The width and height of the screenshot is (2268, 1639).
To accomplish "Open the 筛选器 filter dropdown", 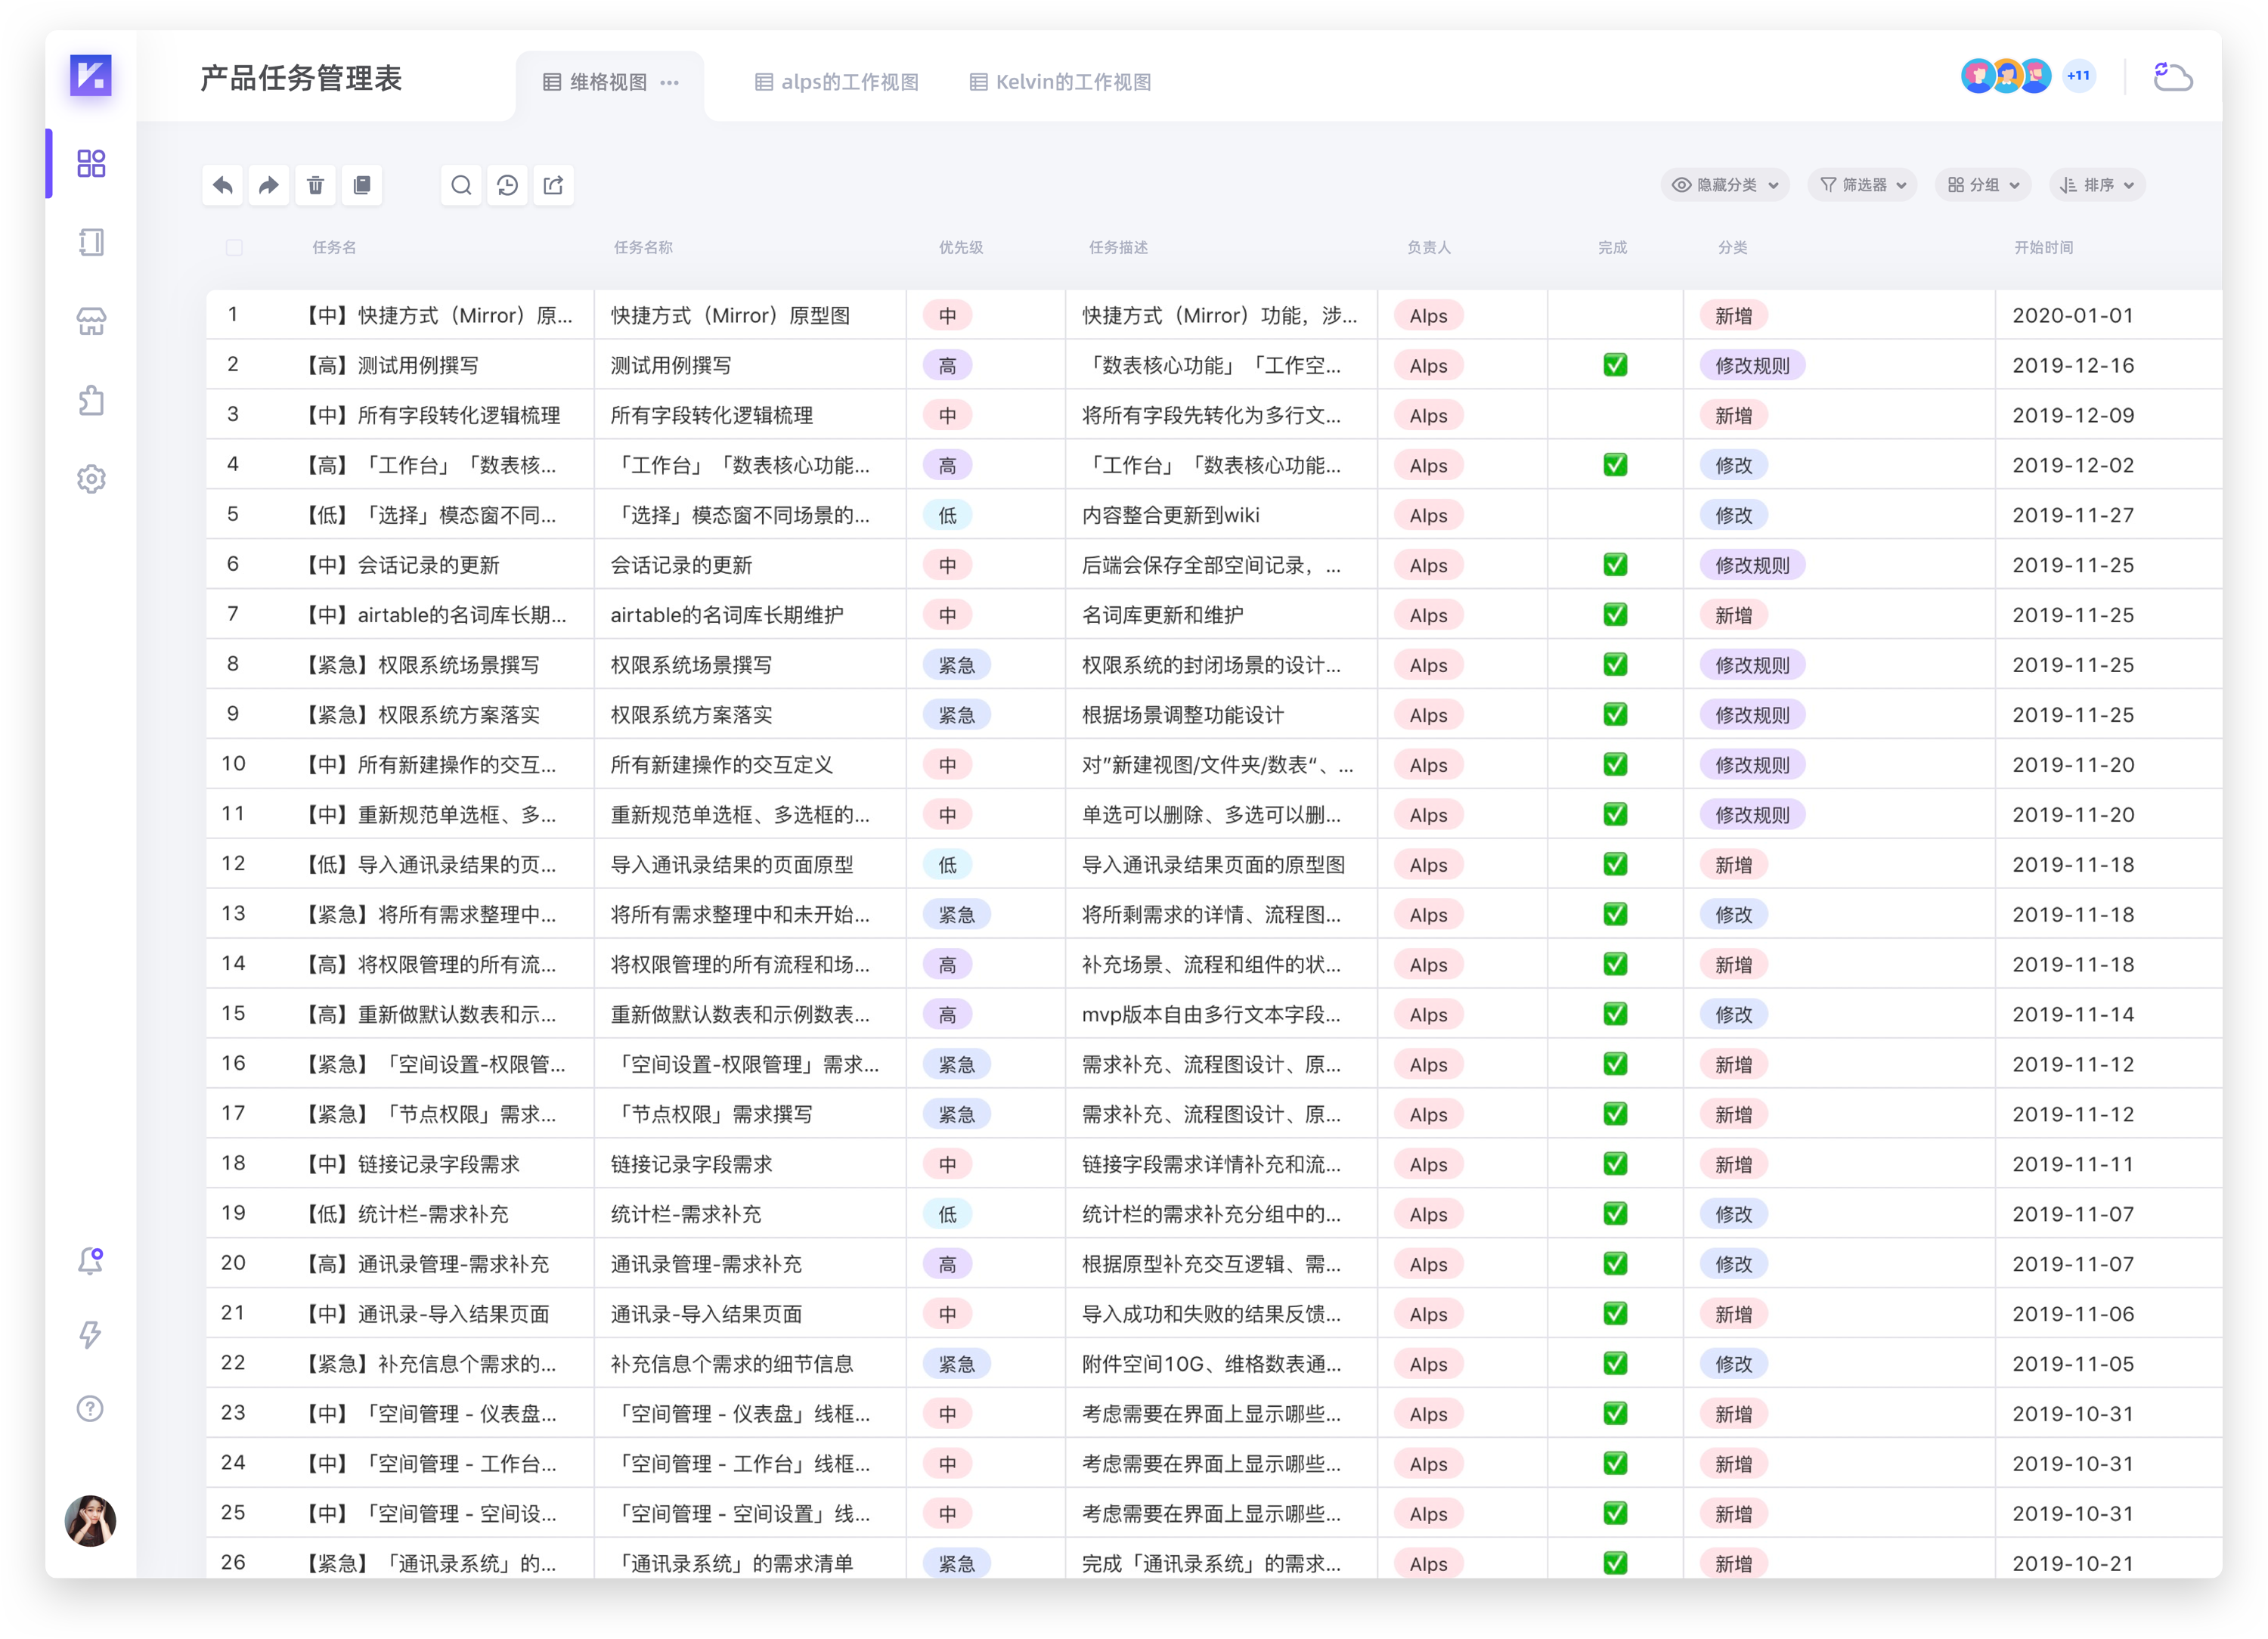I will tap(1863, 185).
